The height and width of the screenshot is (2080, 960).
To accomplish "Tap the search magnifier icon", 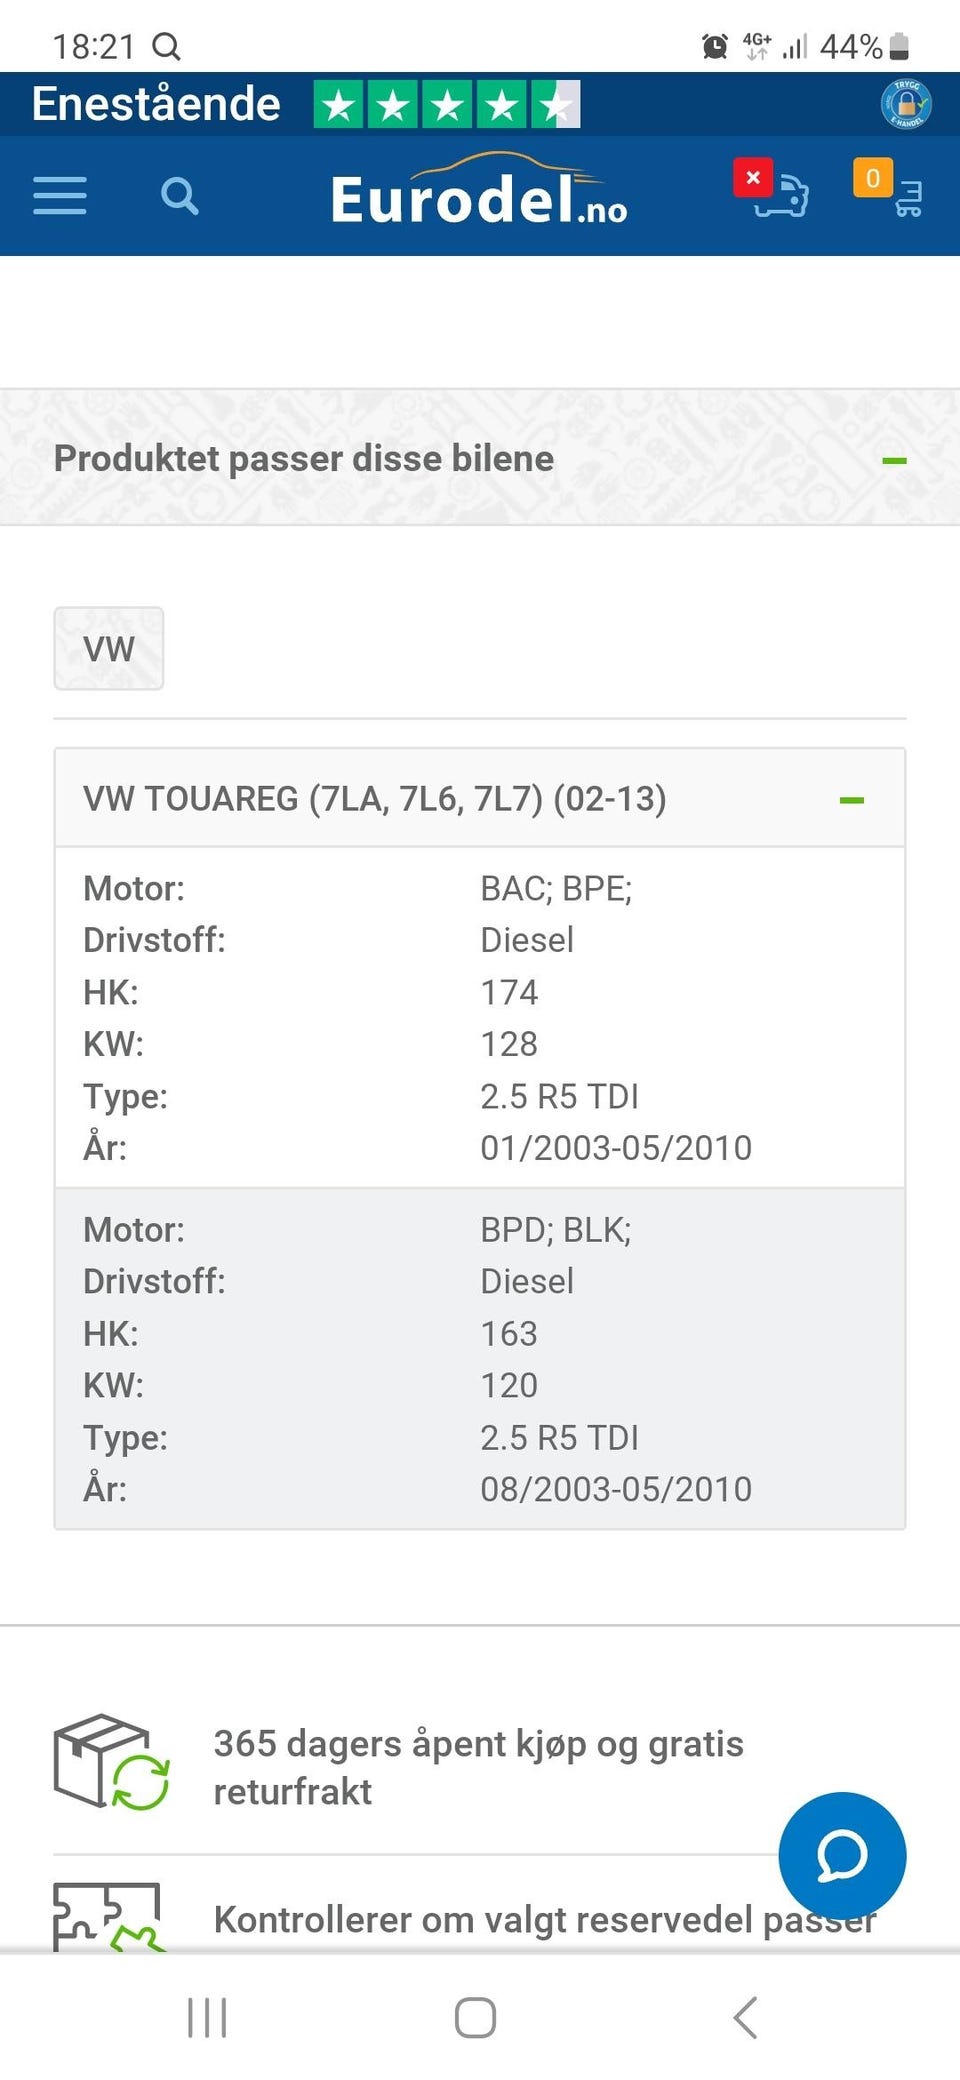I will pyautogui.click(x=180, y=196).
